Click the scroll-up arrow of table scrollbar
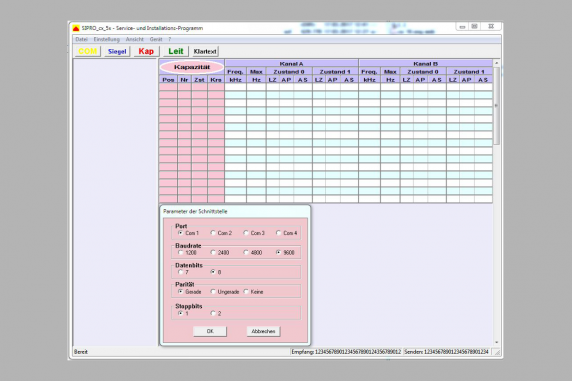 (x=496, y=63)
